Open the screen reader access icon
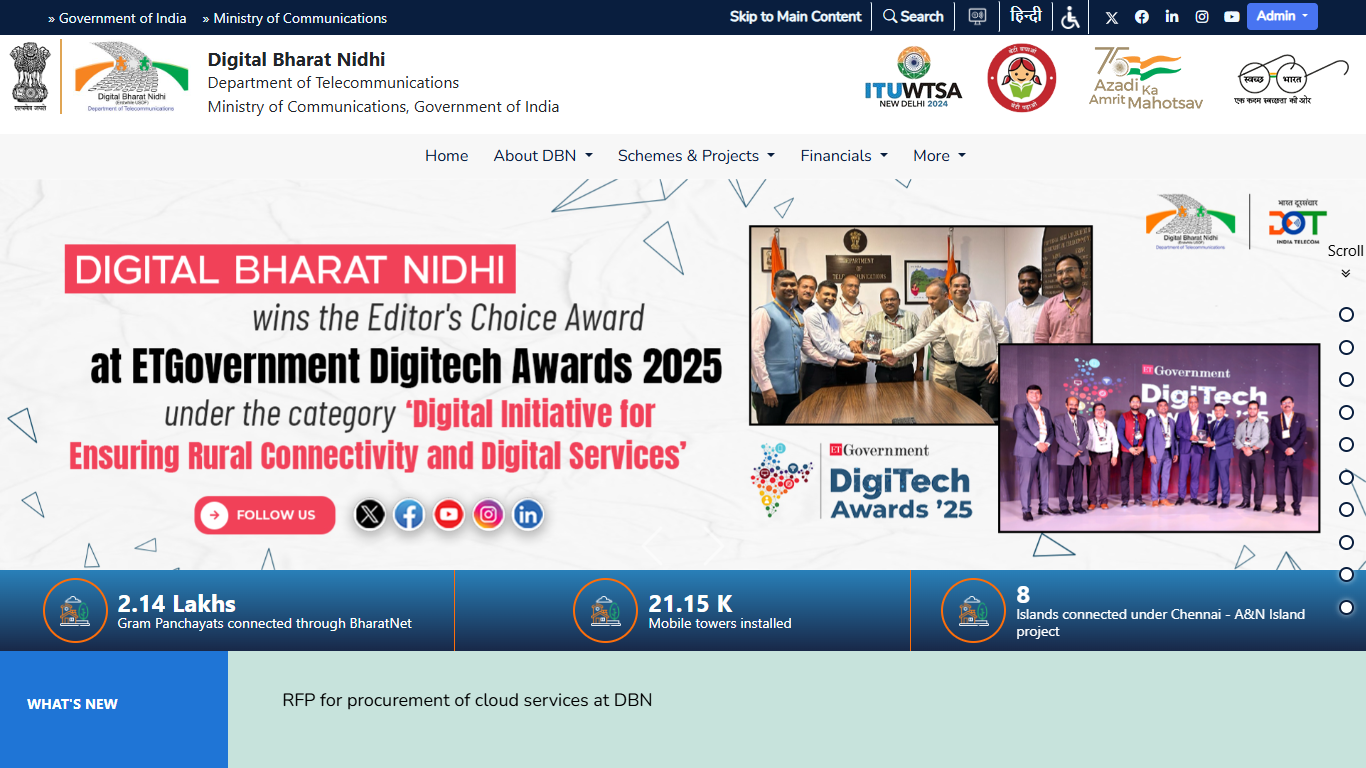 (977, 17)
